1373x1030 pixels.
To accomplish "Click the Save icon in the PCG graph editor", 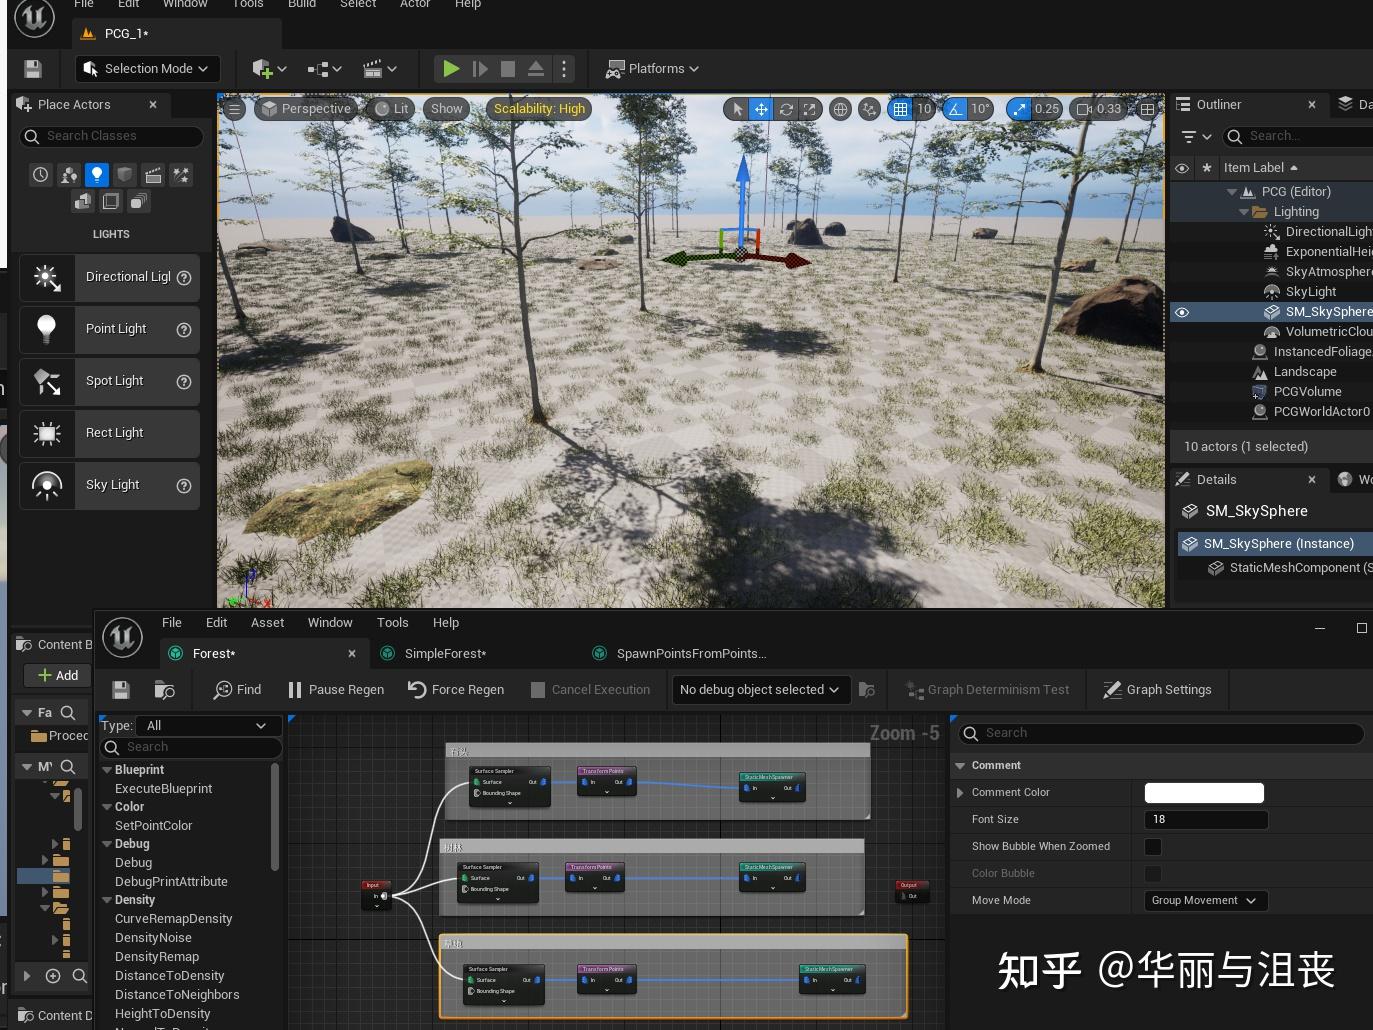I will tap(120, 689).
